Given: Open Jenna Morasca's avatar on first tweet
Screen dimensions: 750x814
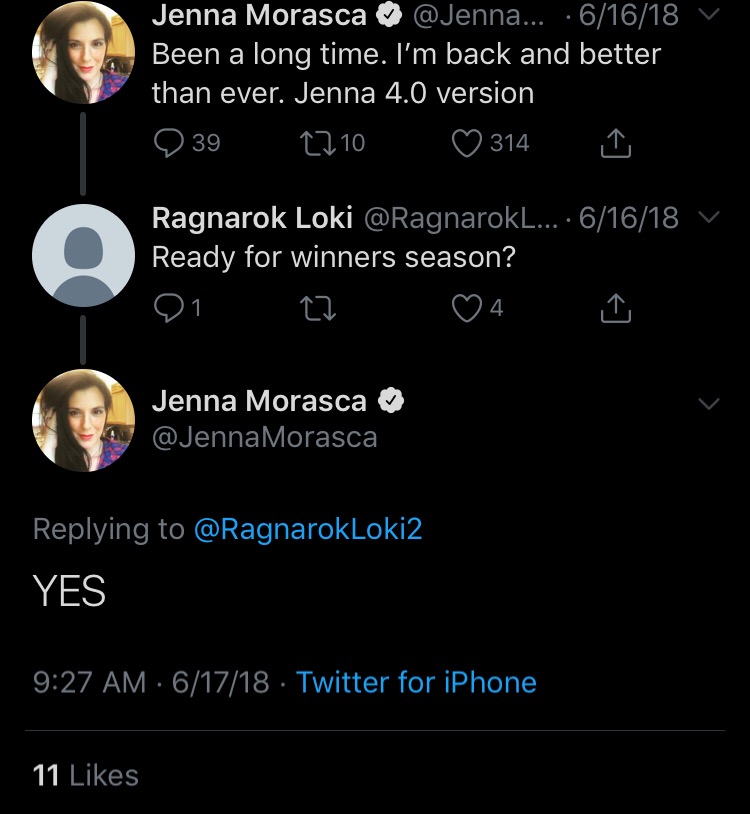Looking at the screenshot, I should [x=84, y=52].
